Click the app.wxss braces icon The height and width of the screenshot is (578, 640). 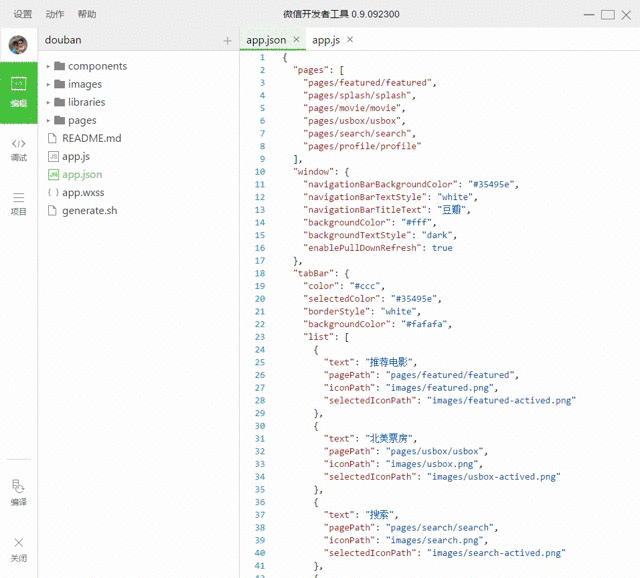[x=53, y=192]
